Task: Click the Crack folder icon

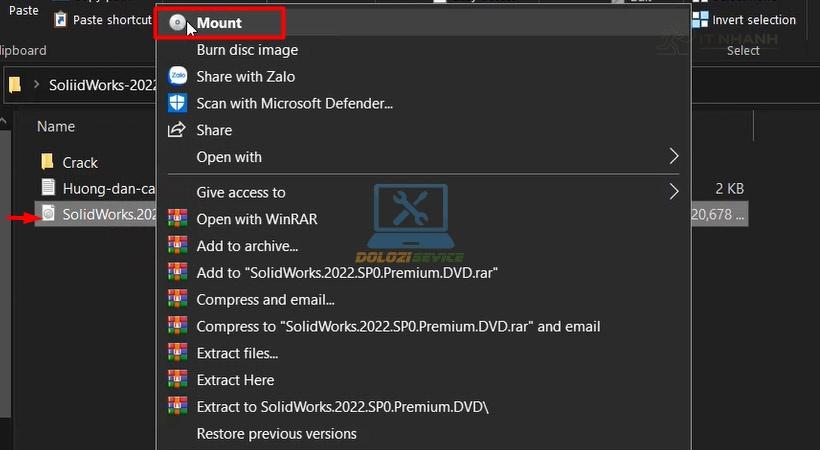Action: pyautogui.click(x=47, y=162)
